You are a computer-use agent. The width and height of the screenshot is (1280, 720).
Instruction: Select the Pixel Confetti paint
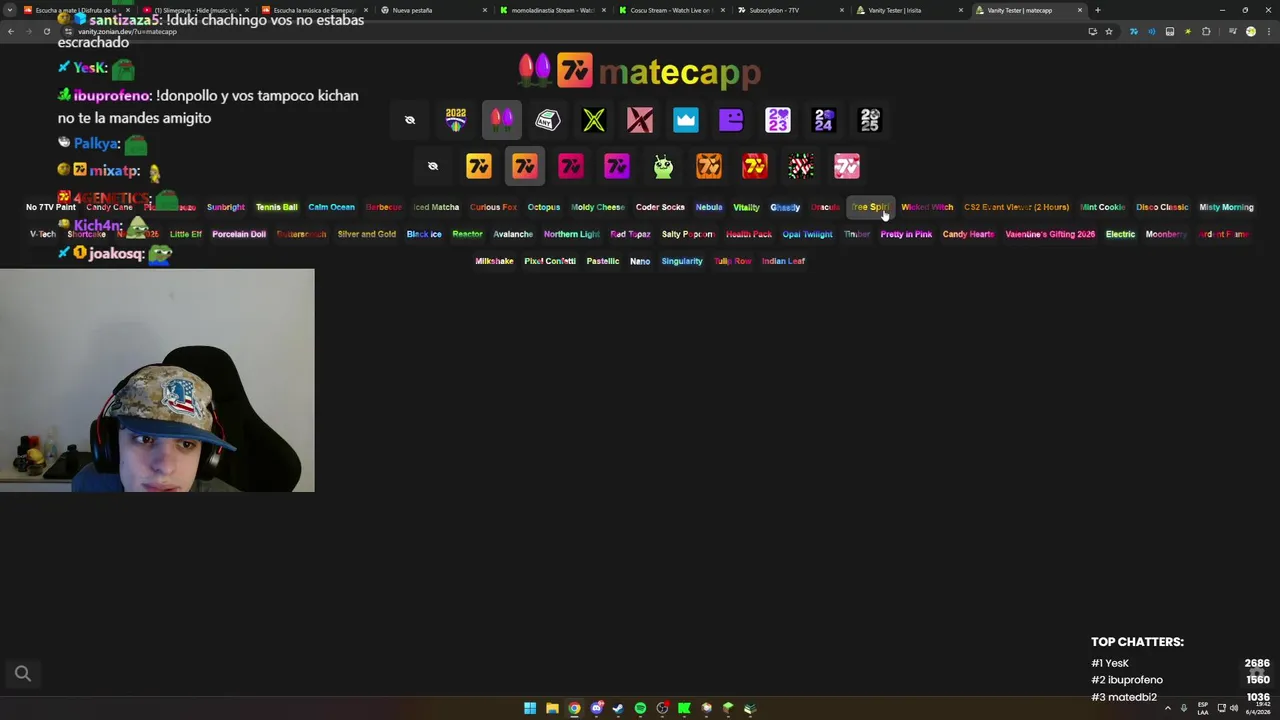click(x=550, y=261)
